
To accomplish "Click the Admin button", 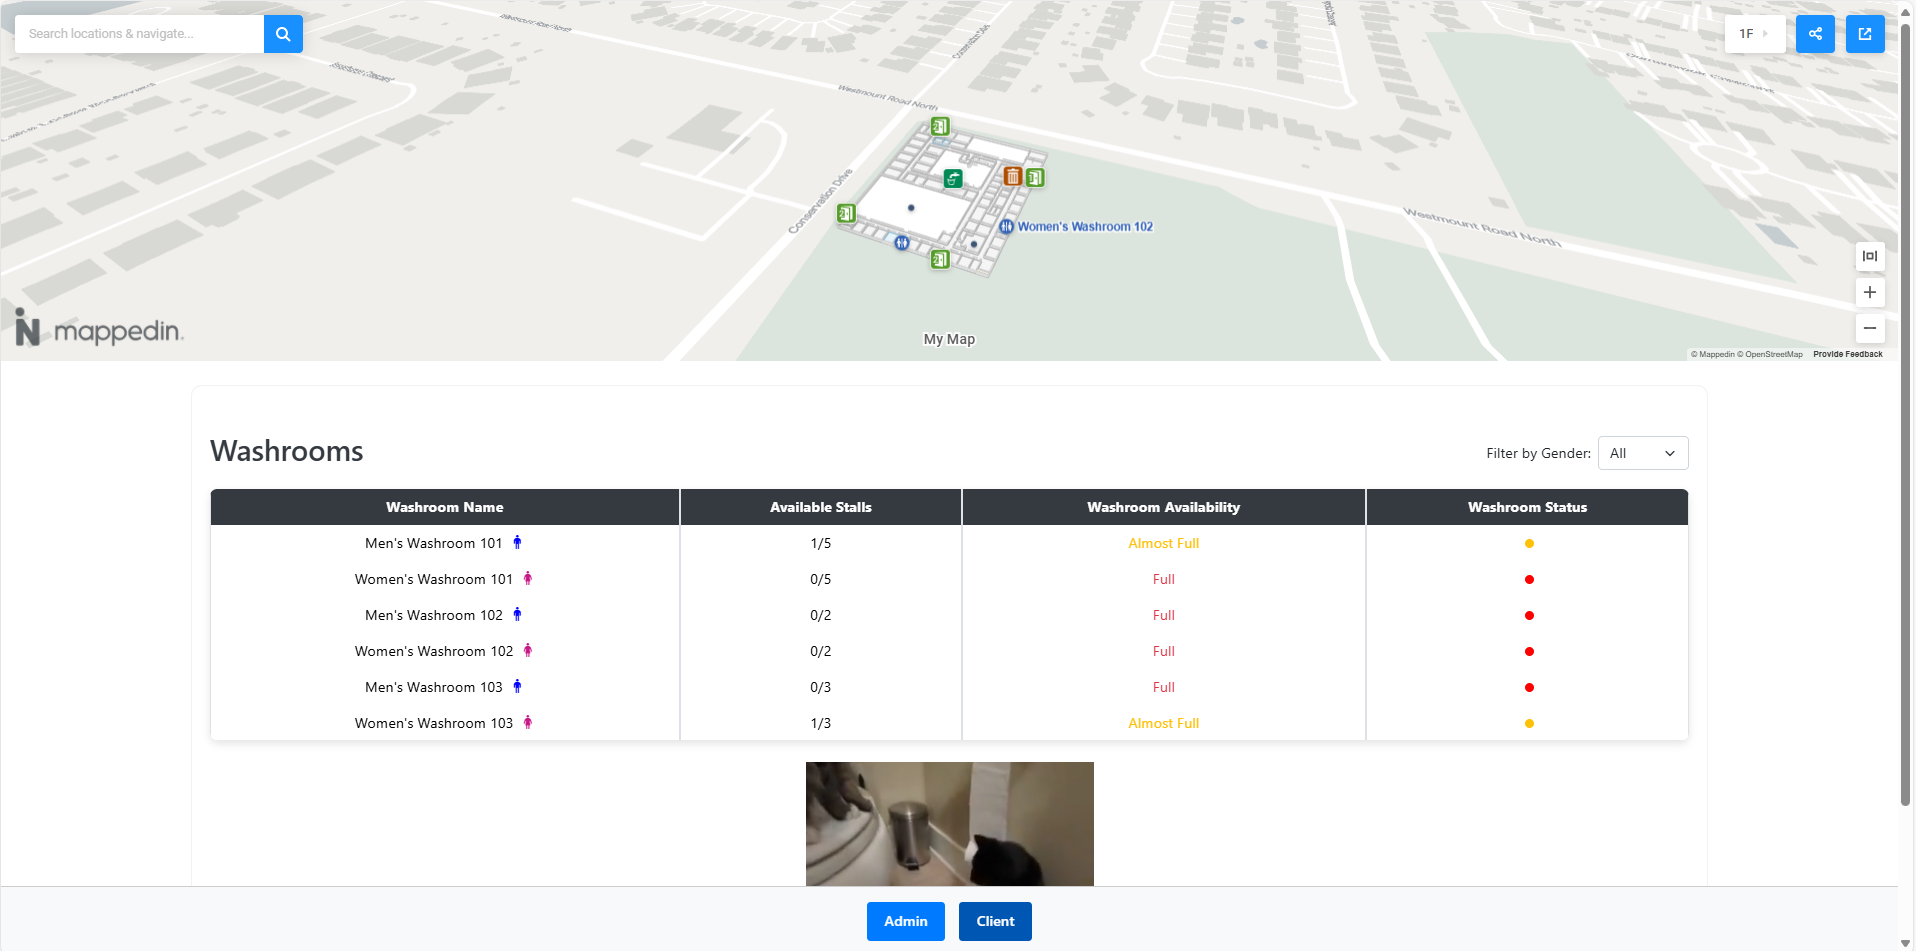I will point(906,922).
